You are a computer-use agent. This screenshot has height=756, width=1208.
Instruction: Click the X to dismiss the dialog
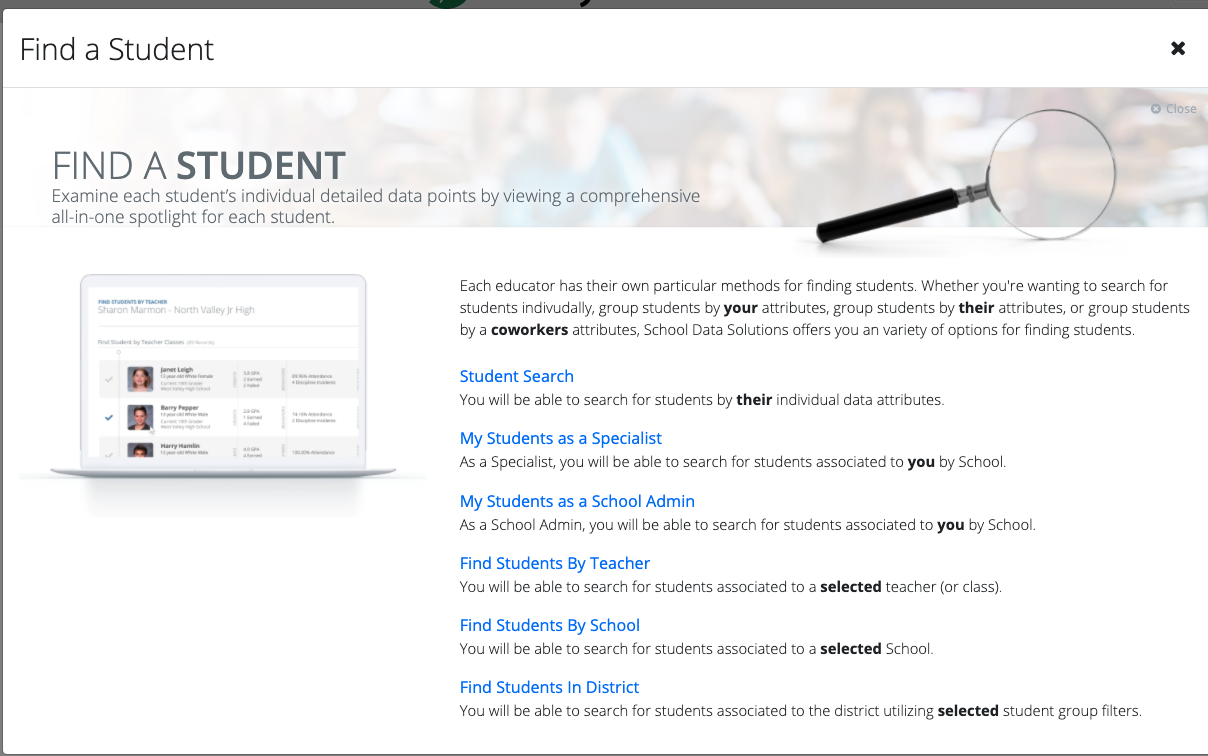tap(1178, 48)
